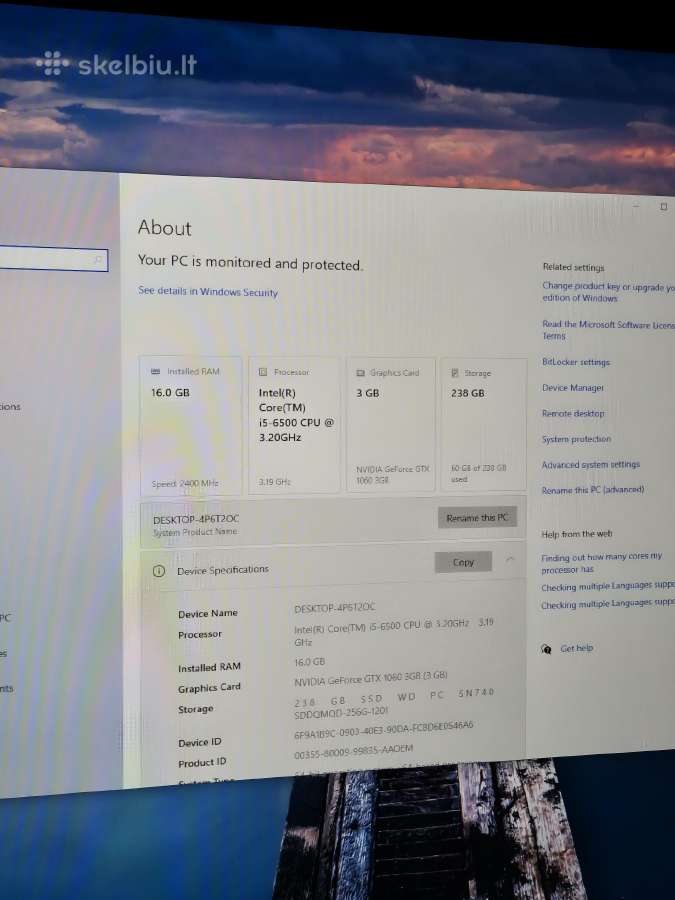This screenshot has width=675, height=900.
Task: Select the Processor card icon
Action: (263, 372)
